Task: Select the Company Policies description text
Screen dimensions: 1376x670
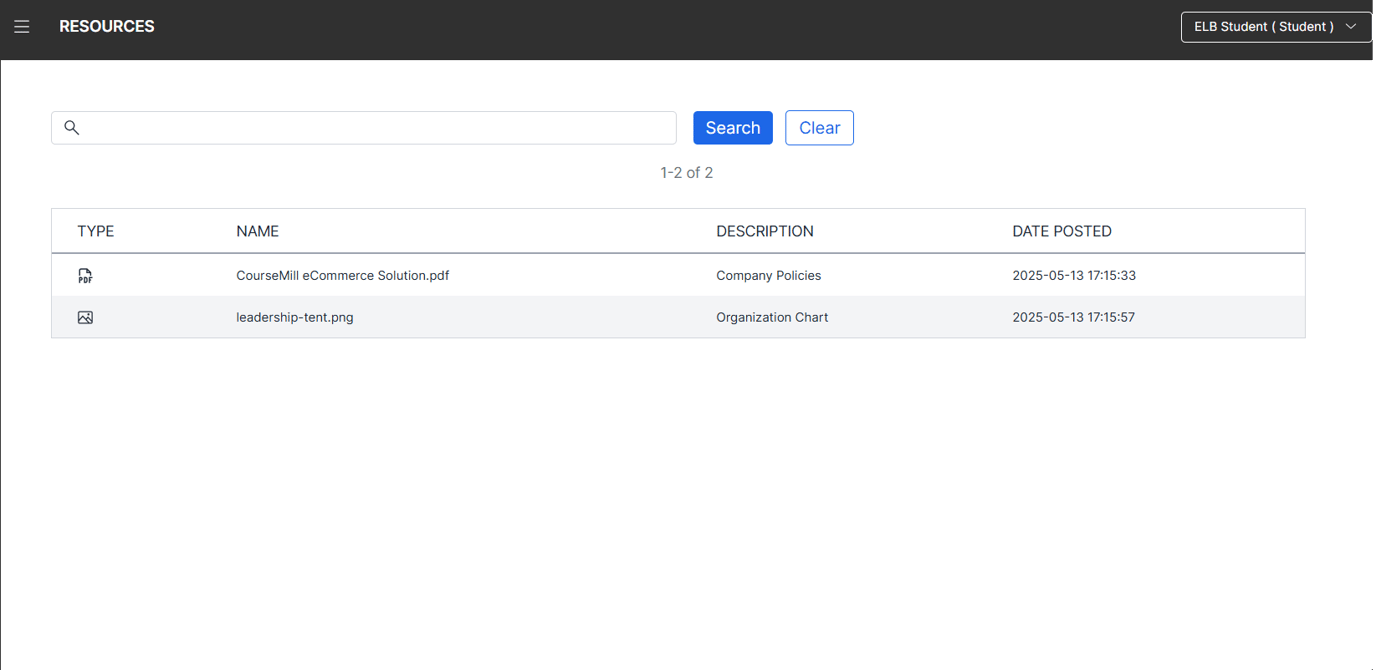Action: tap(768, 275)
